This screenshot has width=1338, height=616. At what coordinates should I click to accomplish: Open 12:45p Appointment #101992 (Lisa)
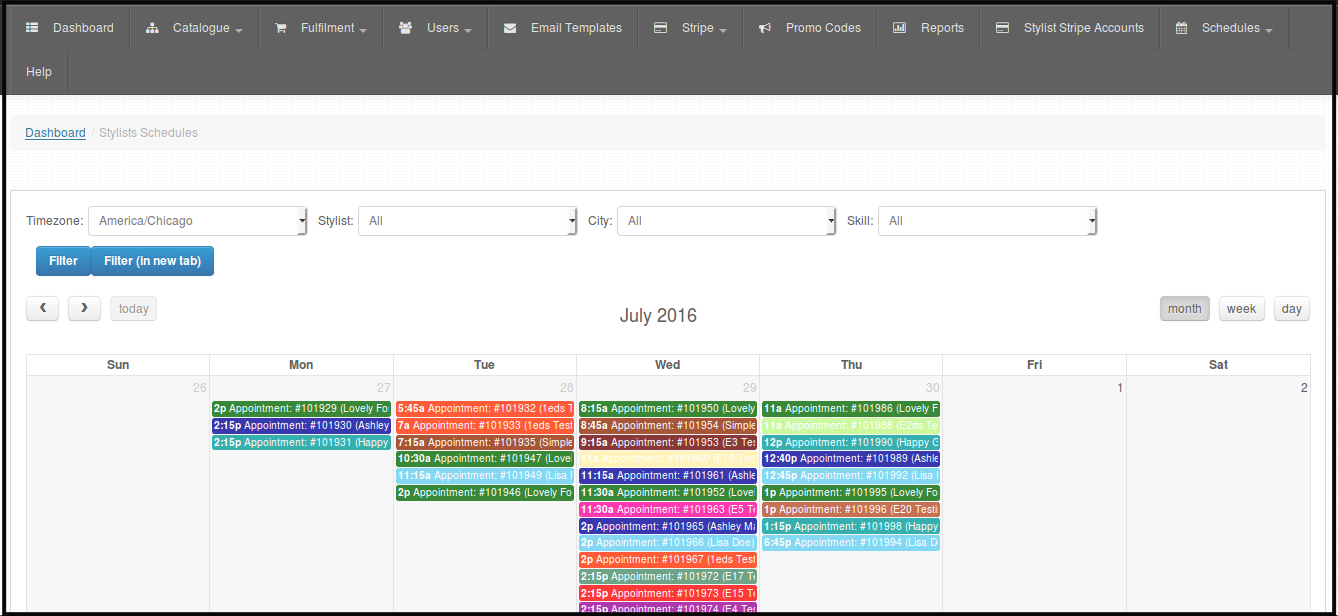[x=851, y=476]
